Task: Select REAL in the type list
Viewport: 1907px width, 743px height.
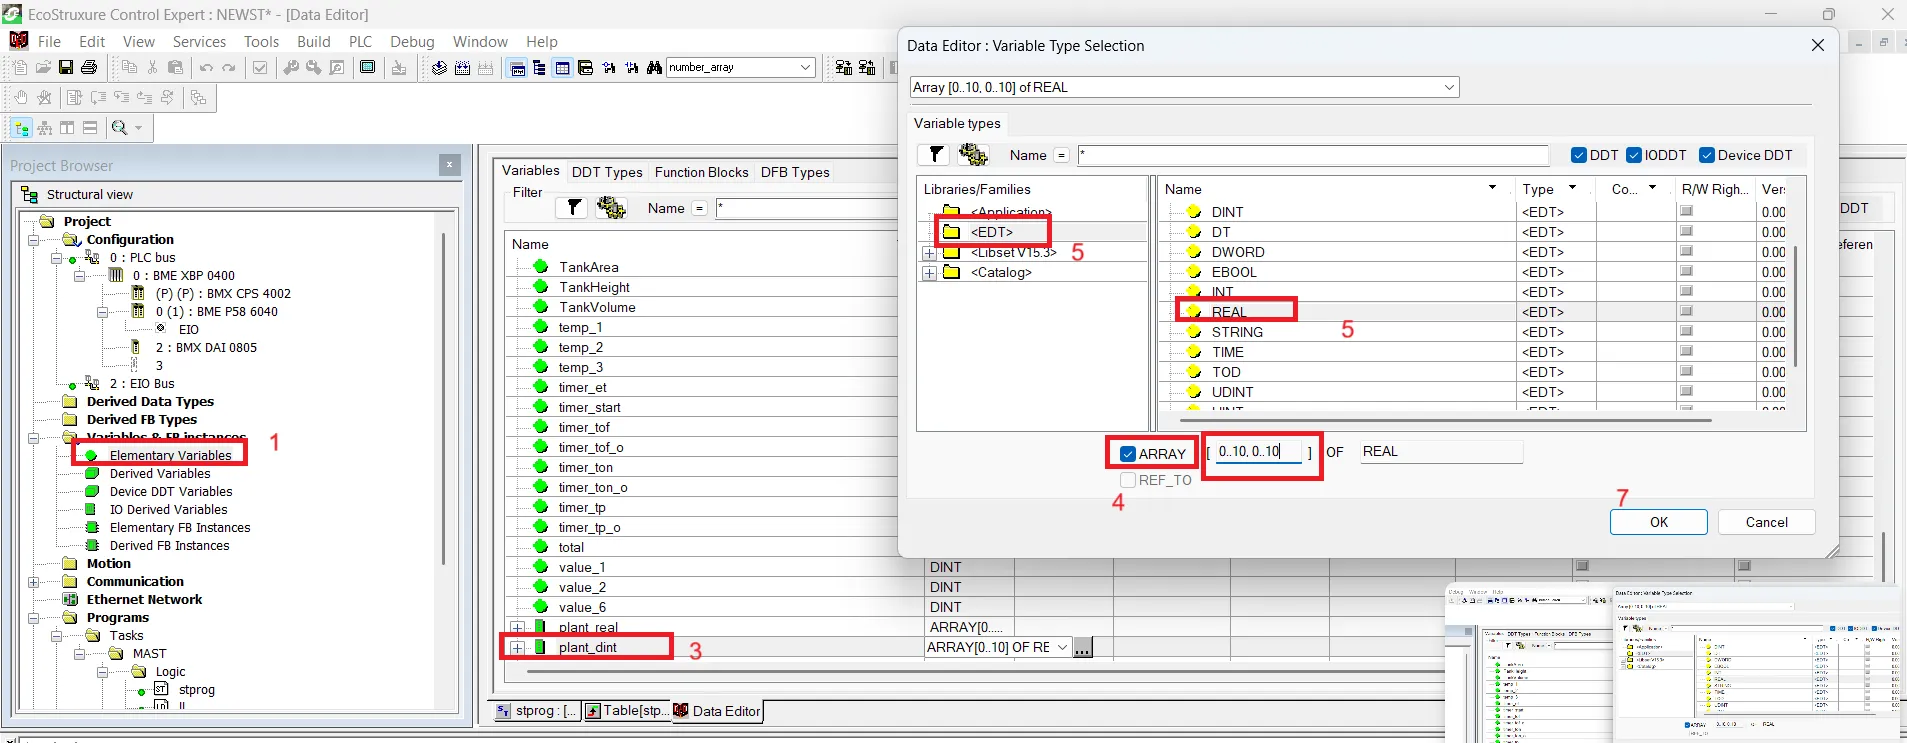Action: 1228,312
